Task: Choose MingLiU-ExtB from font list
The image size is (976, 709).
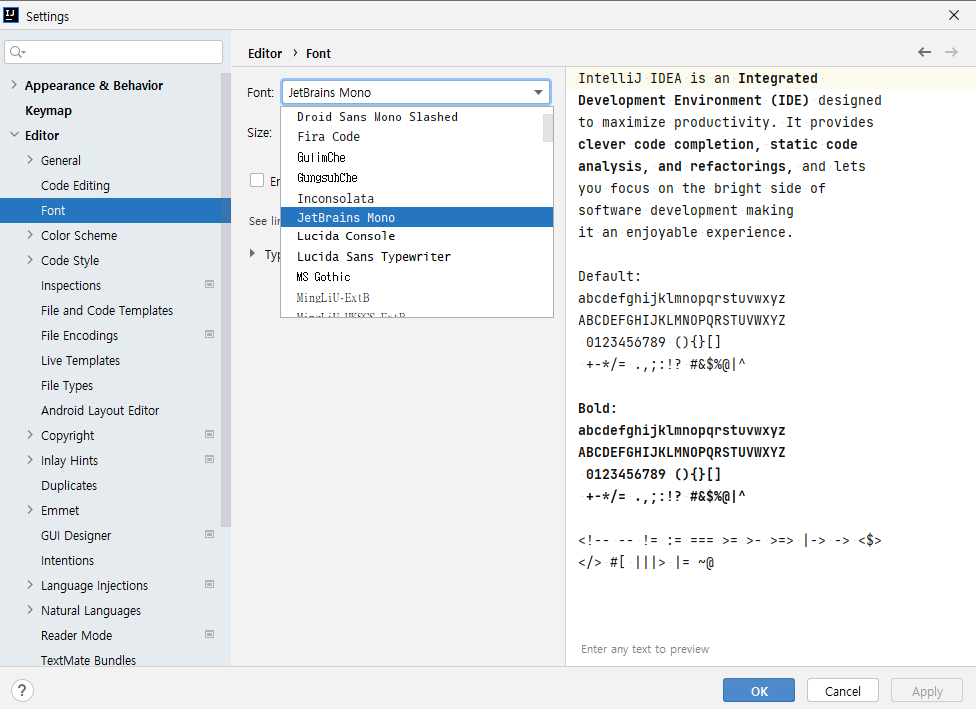Action: pyautogui.click(x=417, y=298)
